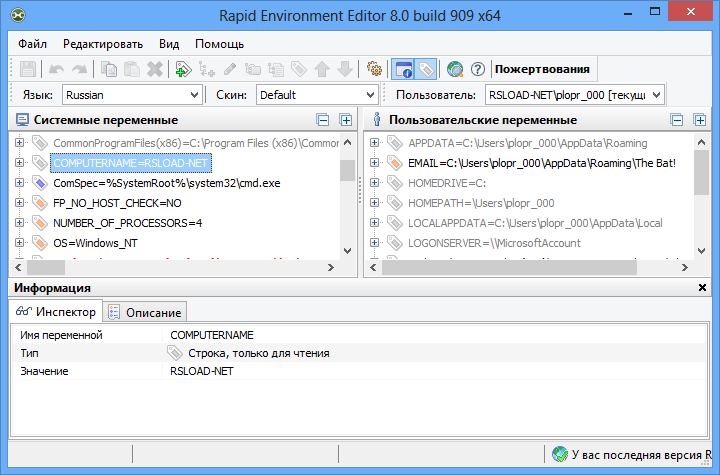Expand the HOMEPATH tree node
This screenshot has height=475, width=720.
pyautogui.click(x=374, y=203)
